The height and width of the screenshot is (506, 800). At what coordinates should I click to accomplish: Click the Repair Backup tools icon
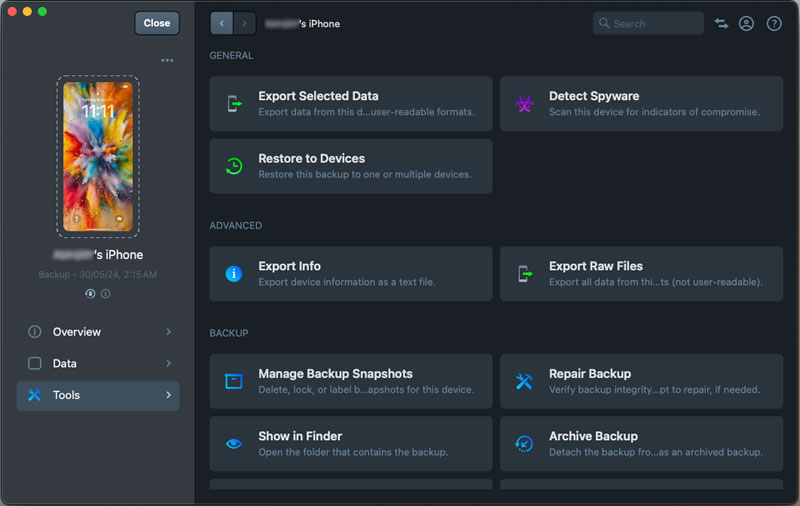(x=524, y=381)
